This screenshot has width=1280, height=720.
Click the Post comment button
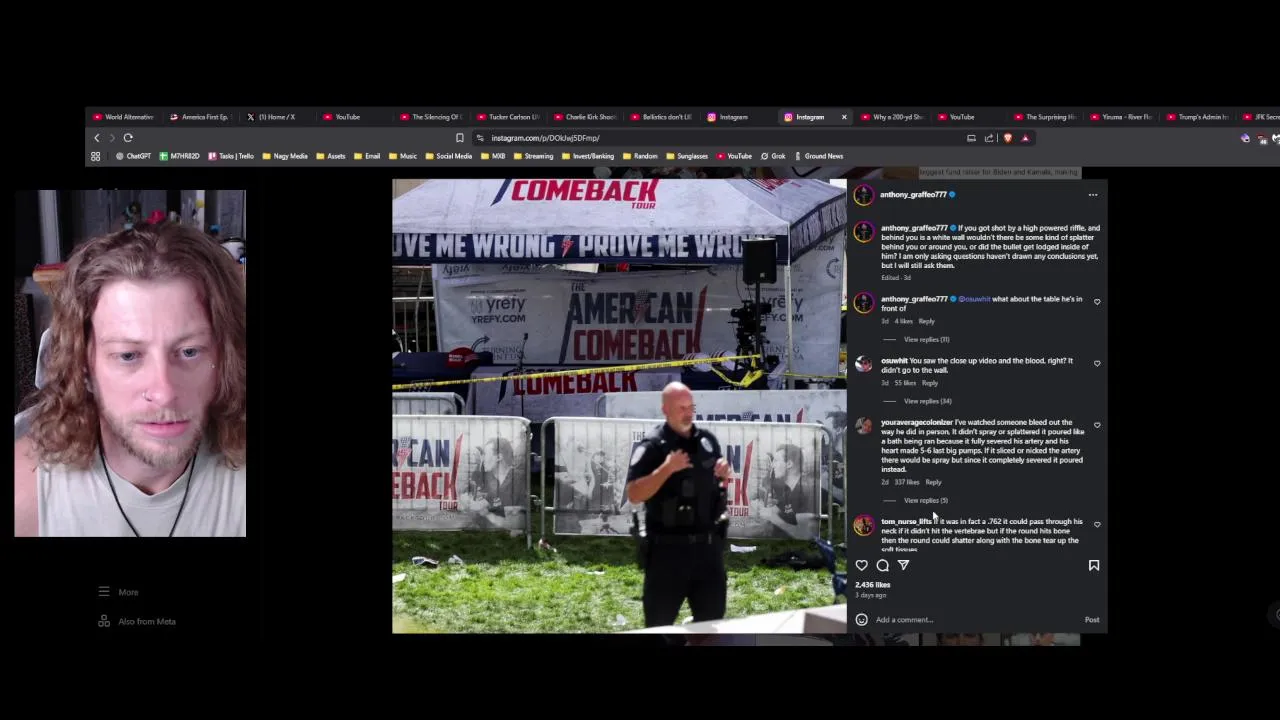click(1092, 619)
